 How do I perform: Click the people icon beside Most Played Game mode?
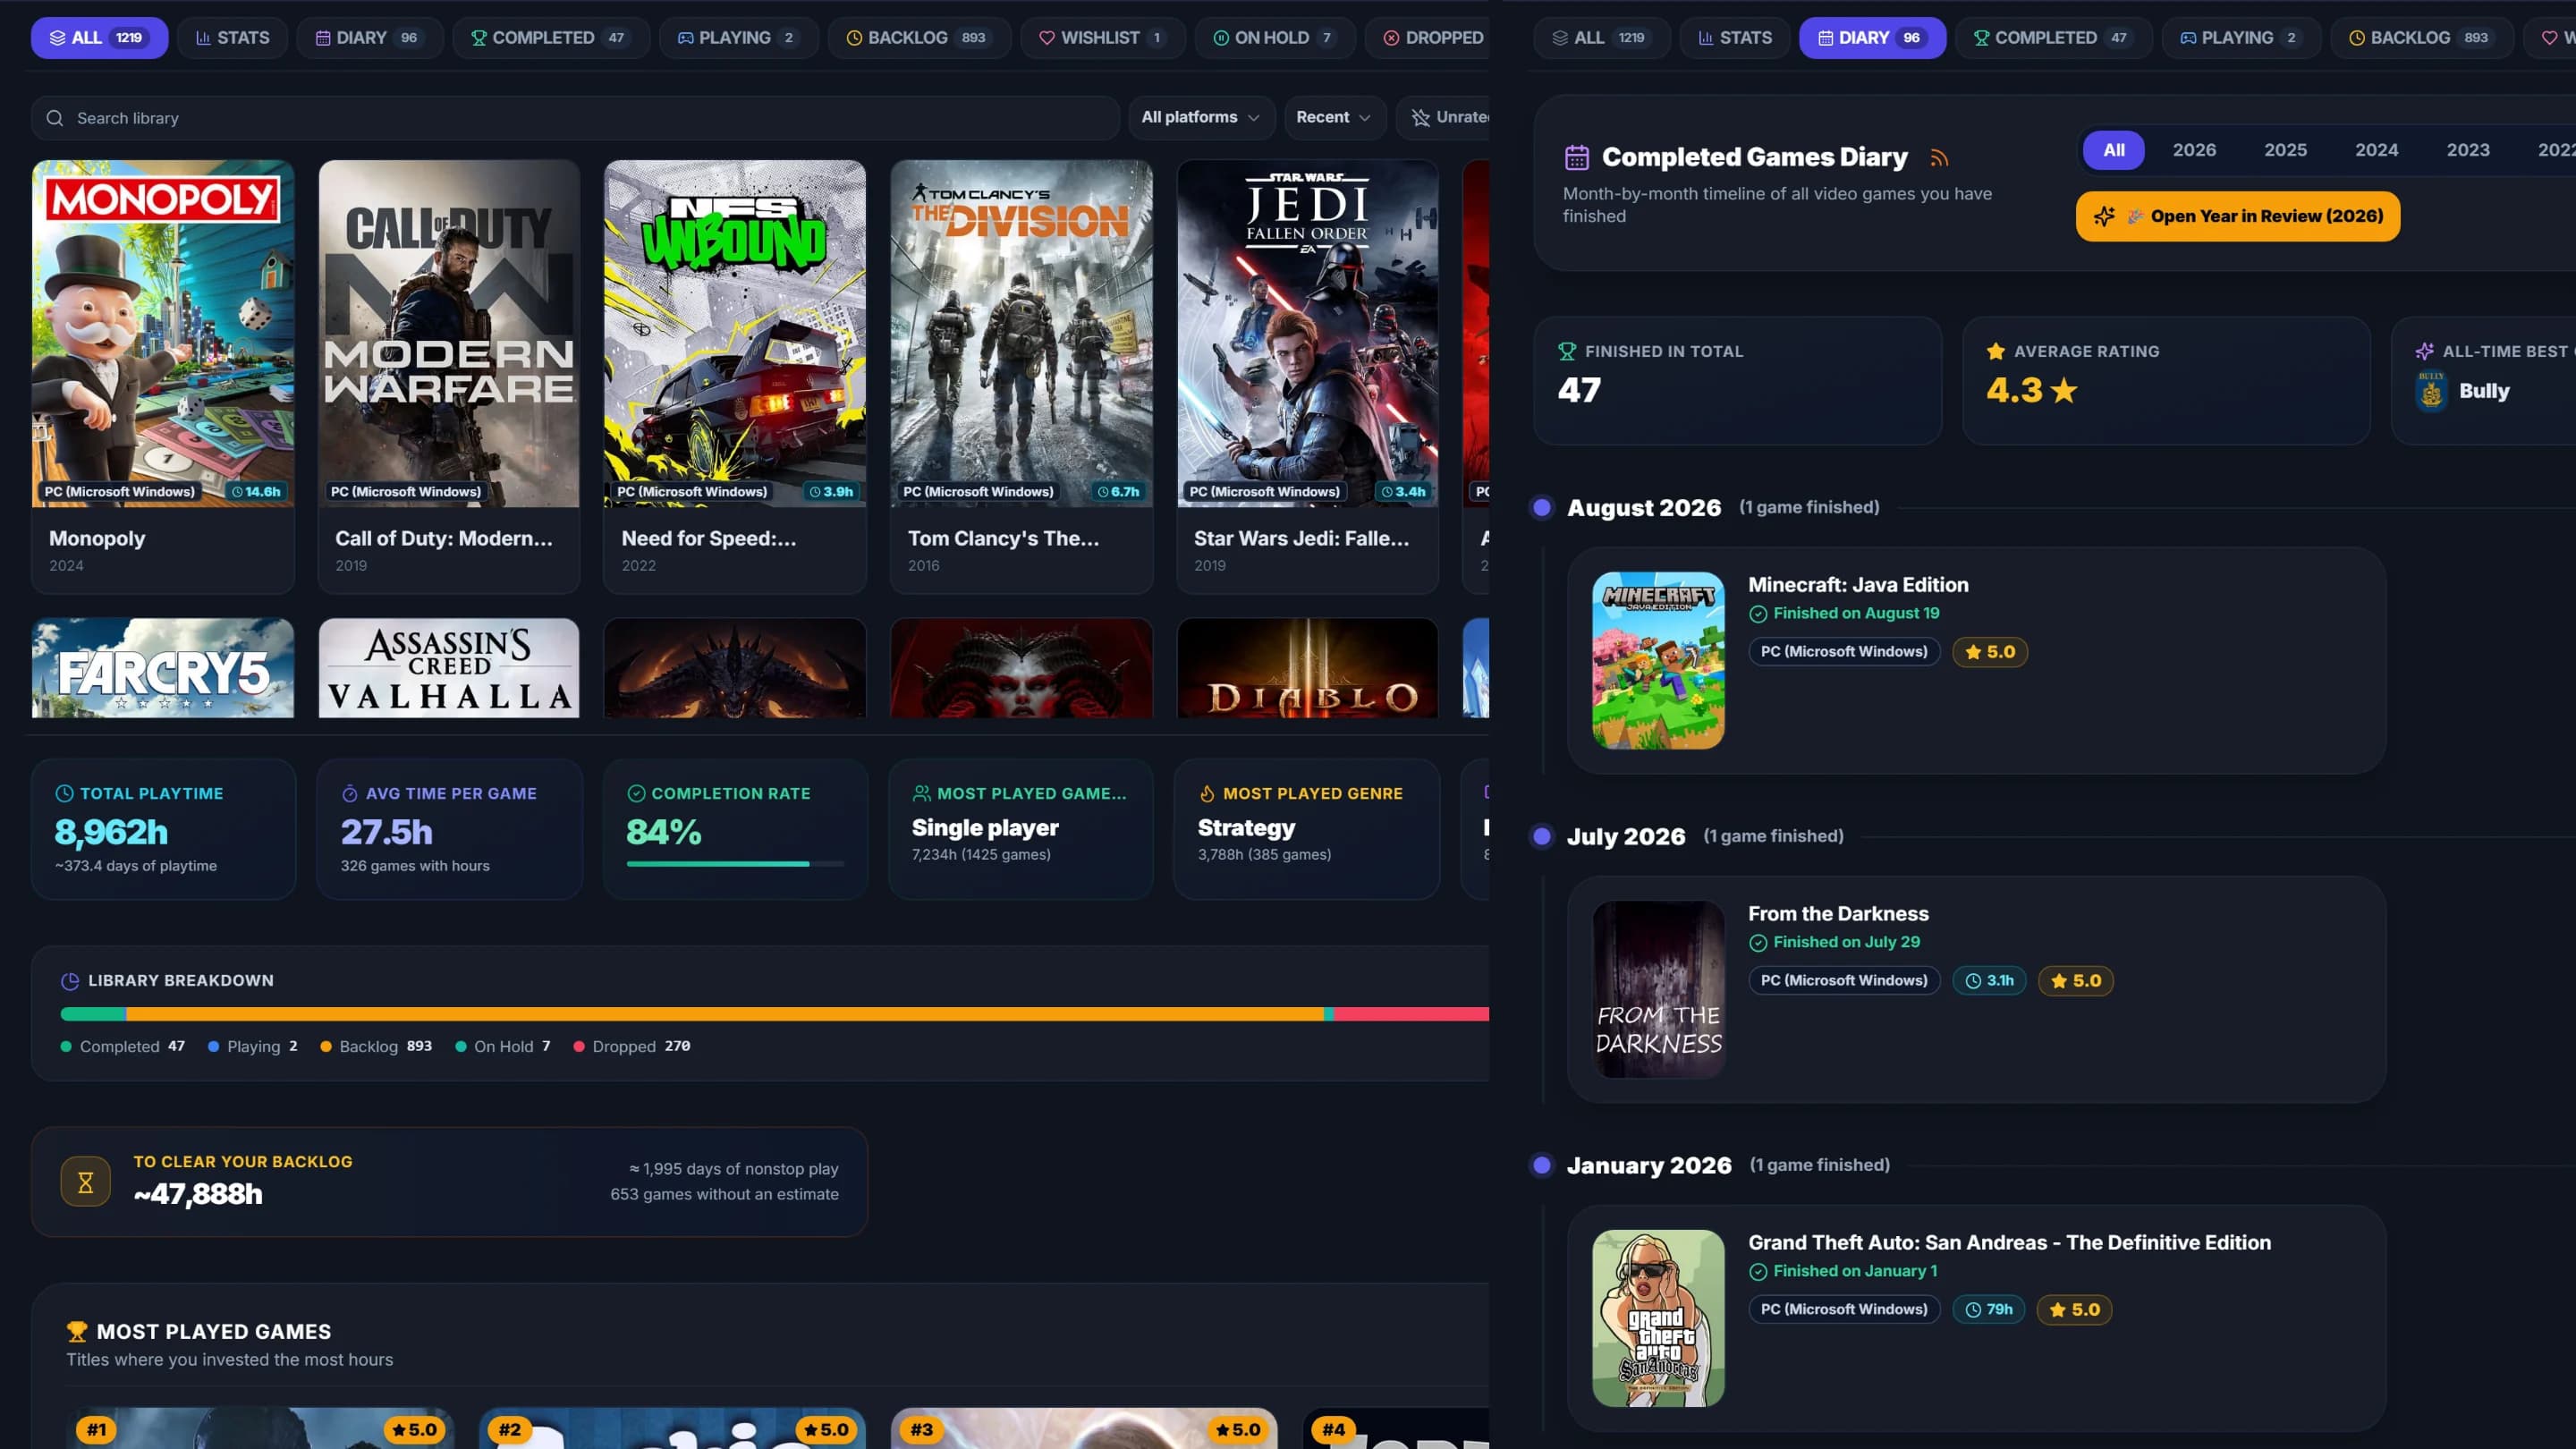click(x=922, y=793)
